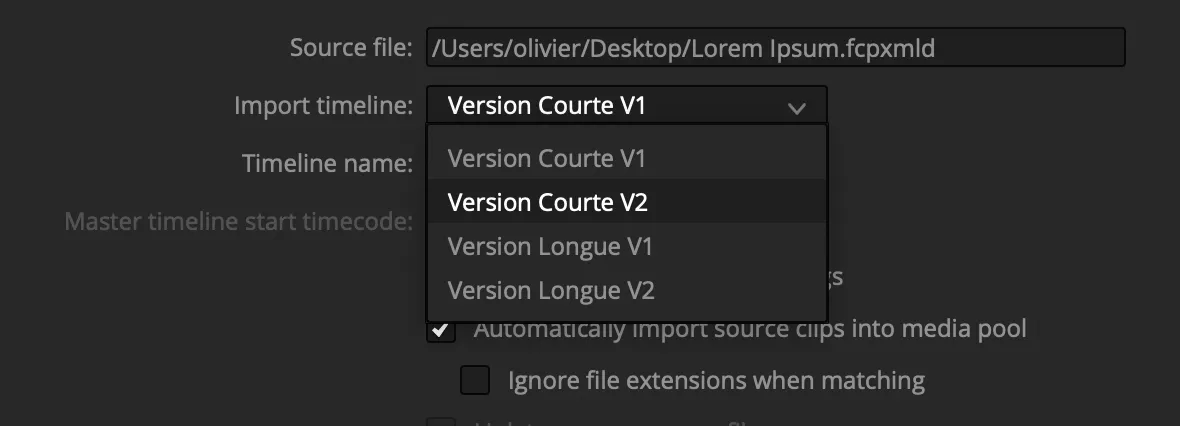Click the Import timeline dropdown chevron arrow
Image resolution: width=1180 pixels, height=426 pixels.
(x=796, y=107)
